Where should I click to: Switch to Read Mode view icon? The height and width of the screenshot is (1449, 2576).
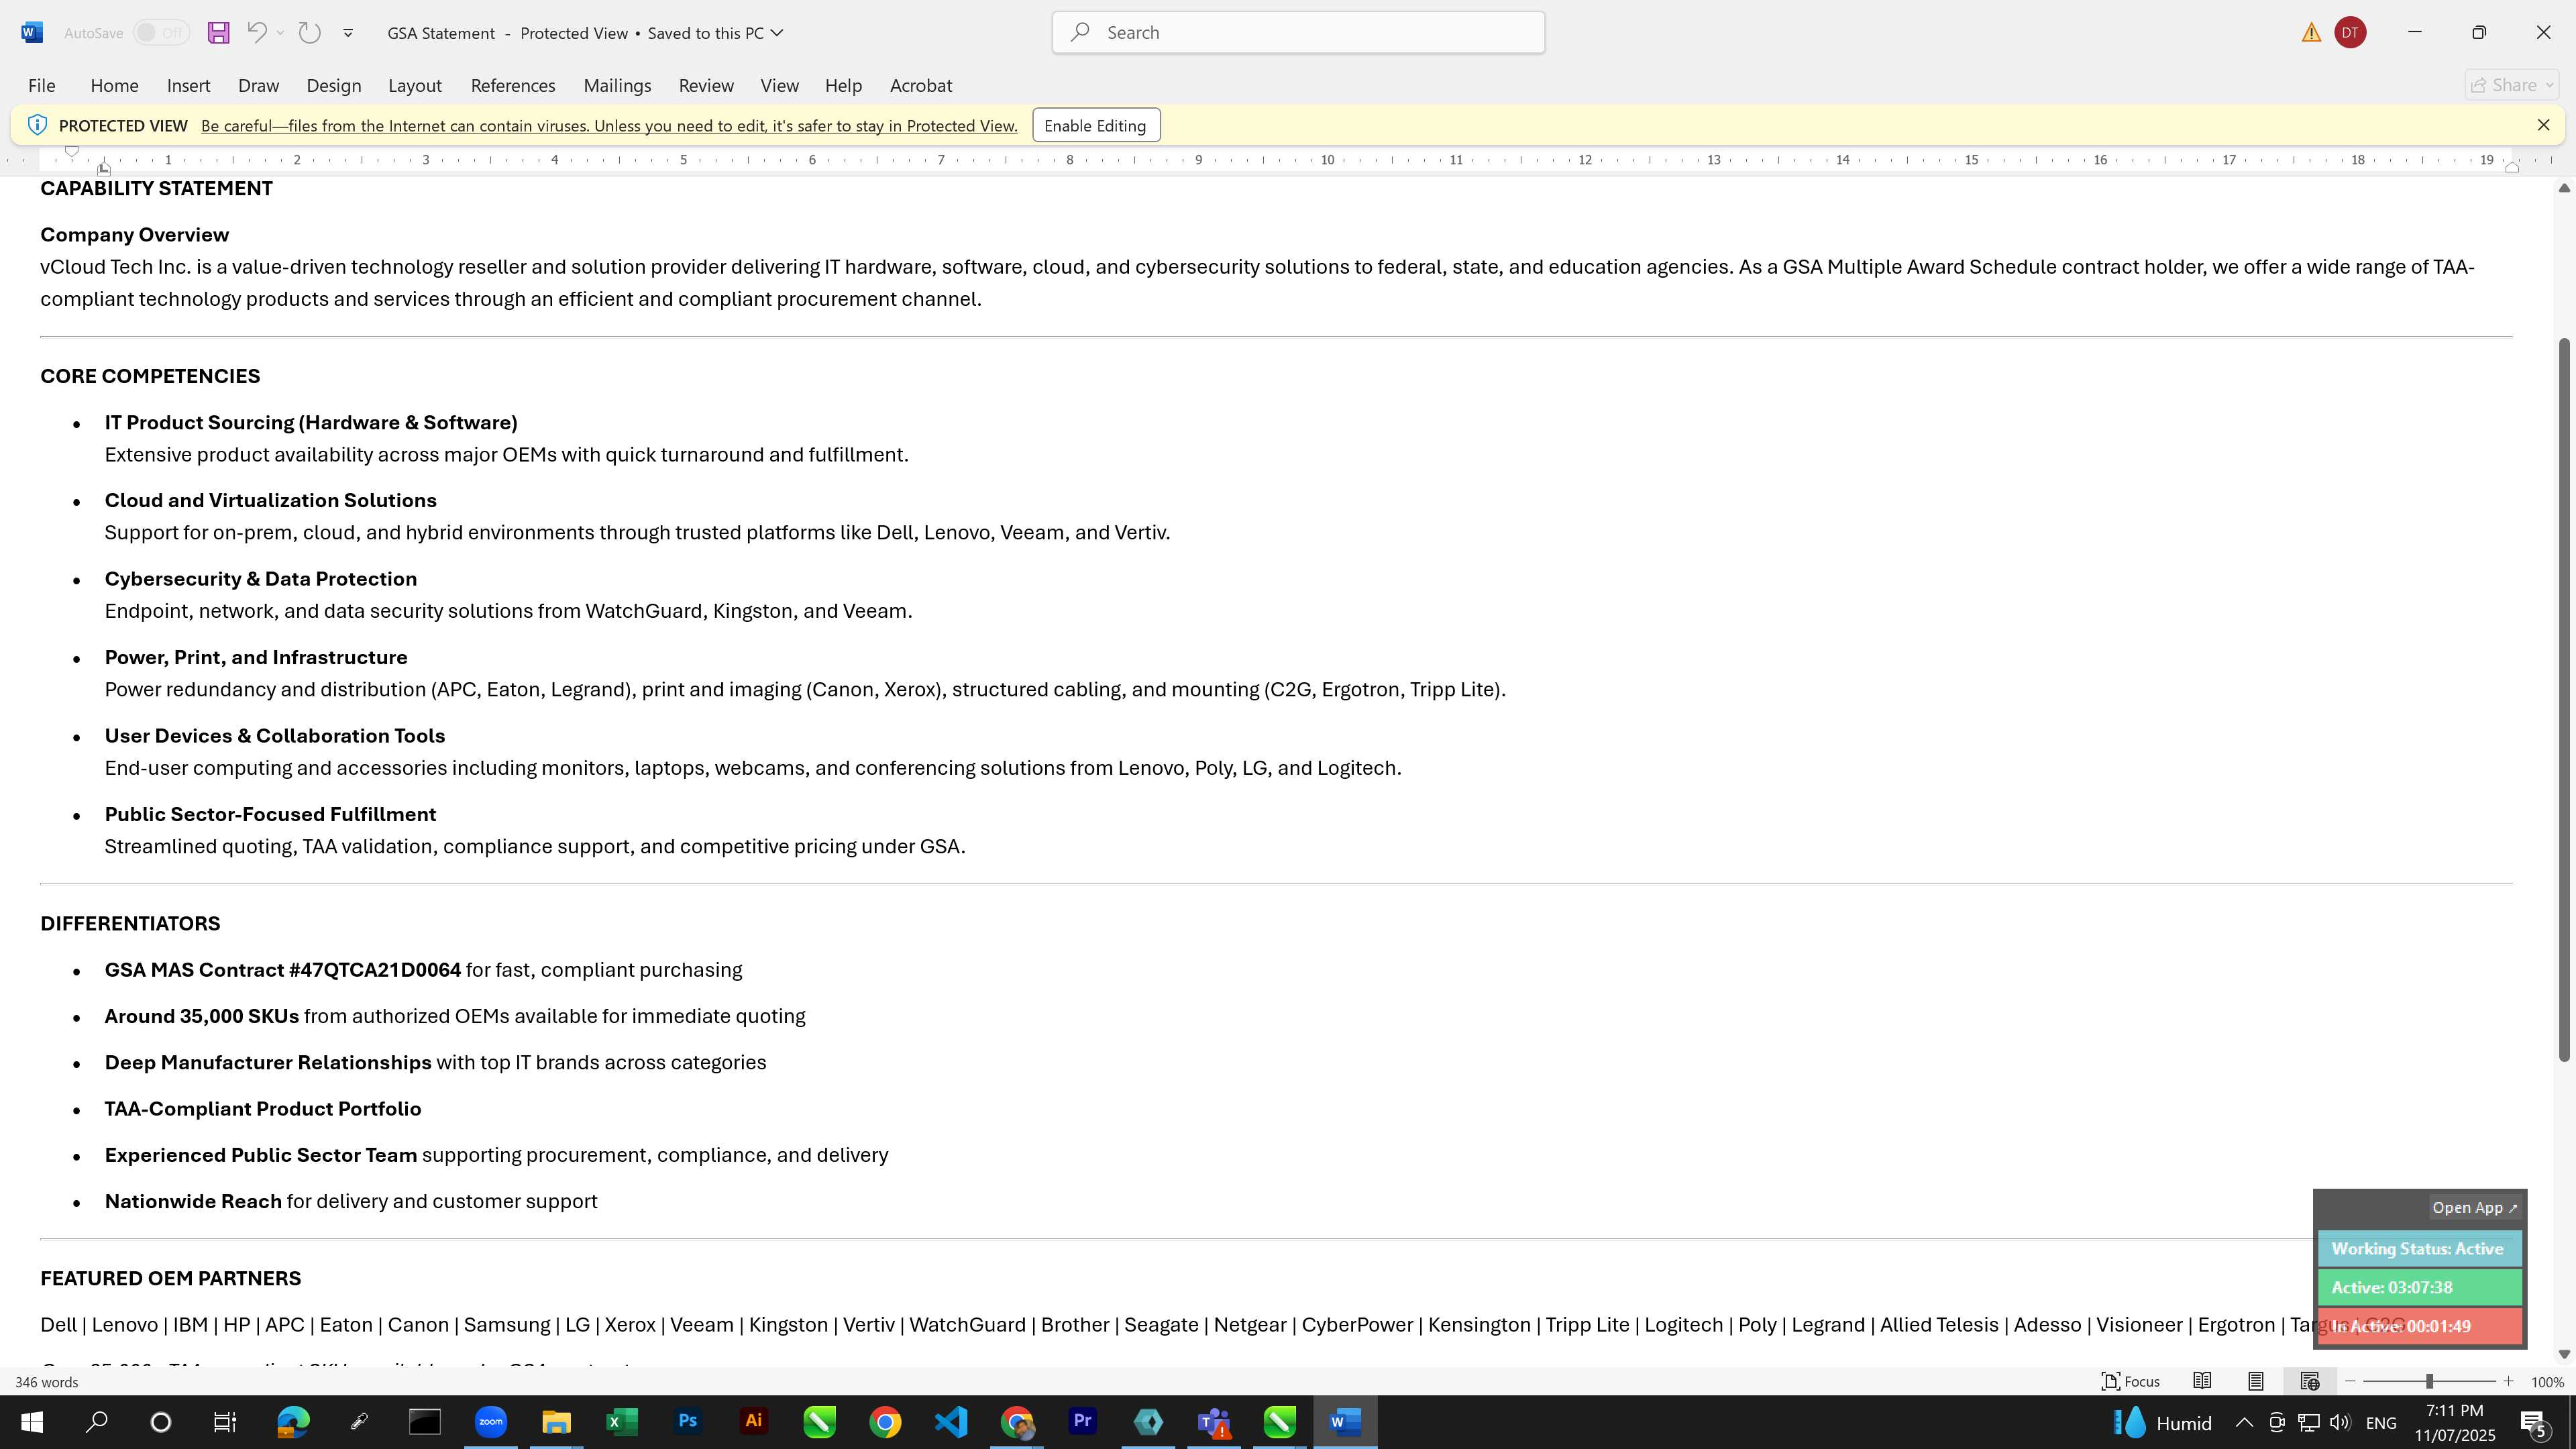tap(2202, 1382)
